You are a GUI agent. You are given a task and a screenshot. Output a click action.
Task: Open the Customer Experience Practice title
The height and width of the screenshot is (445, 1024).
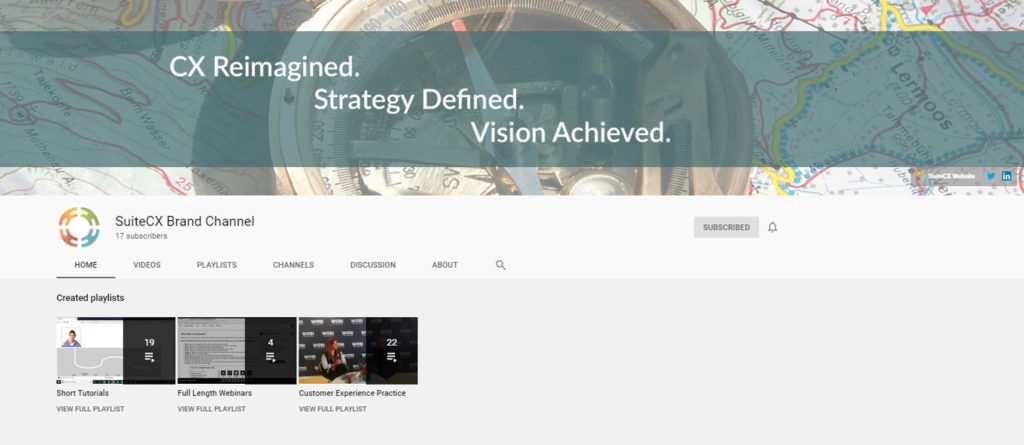pyautogui.click(x=352, y=393)
